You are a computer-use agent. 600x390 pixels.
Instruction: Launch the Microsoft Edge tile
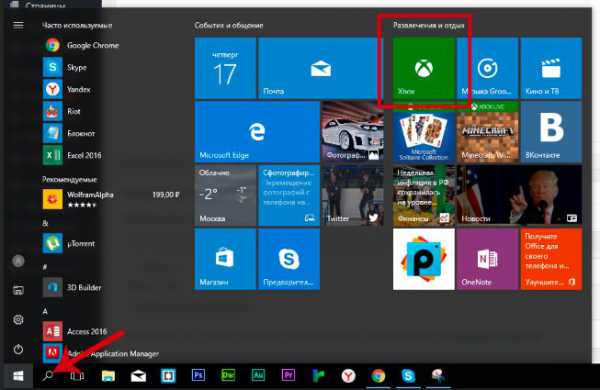click(257, 132)
